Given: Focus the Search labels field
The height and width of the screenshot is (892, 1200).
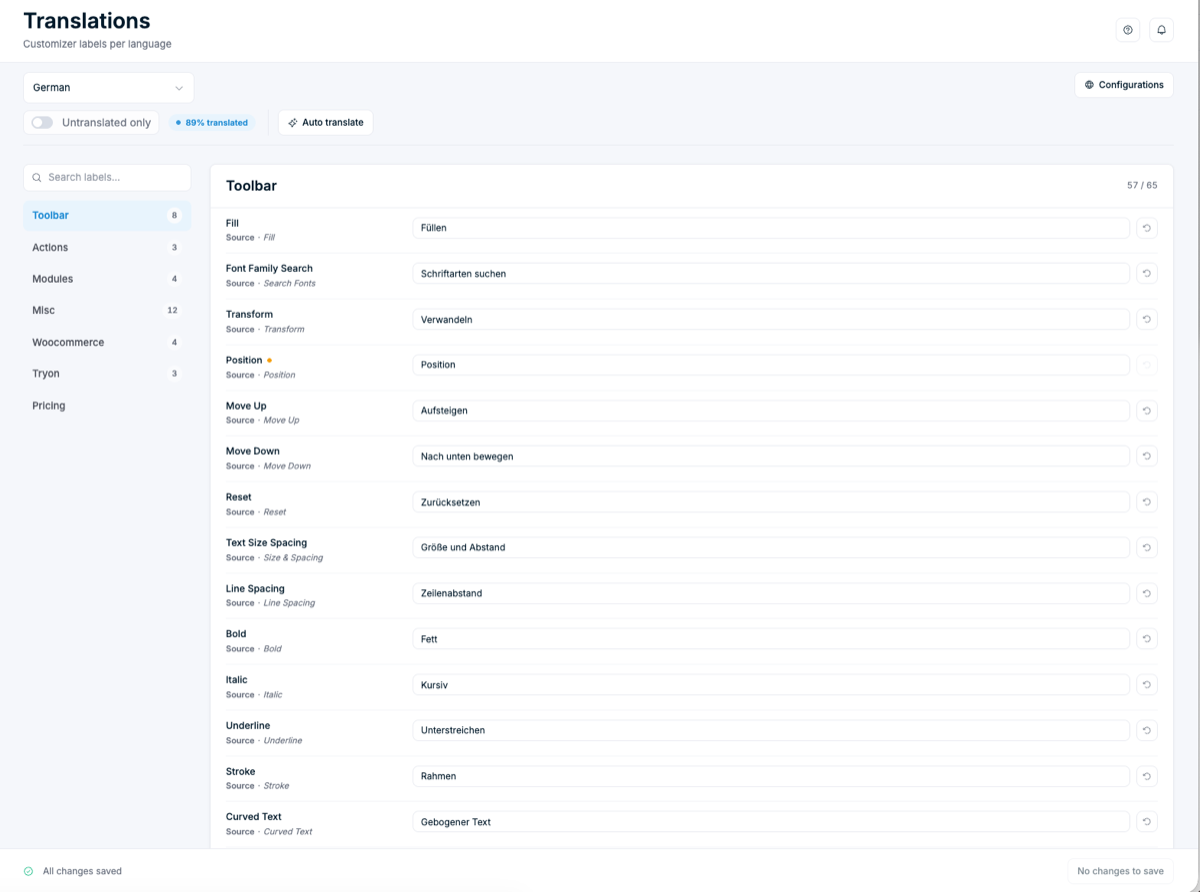Looking at the screenshot, I should [107, 177].
